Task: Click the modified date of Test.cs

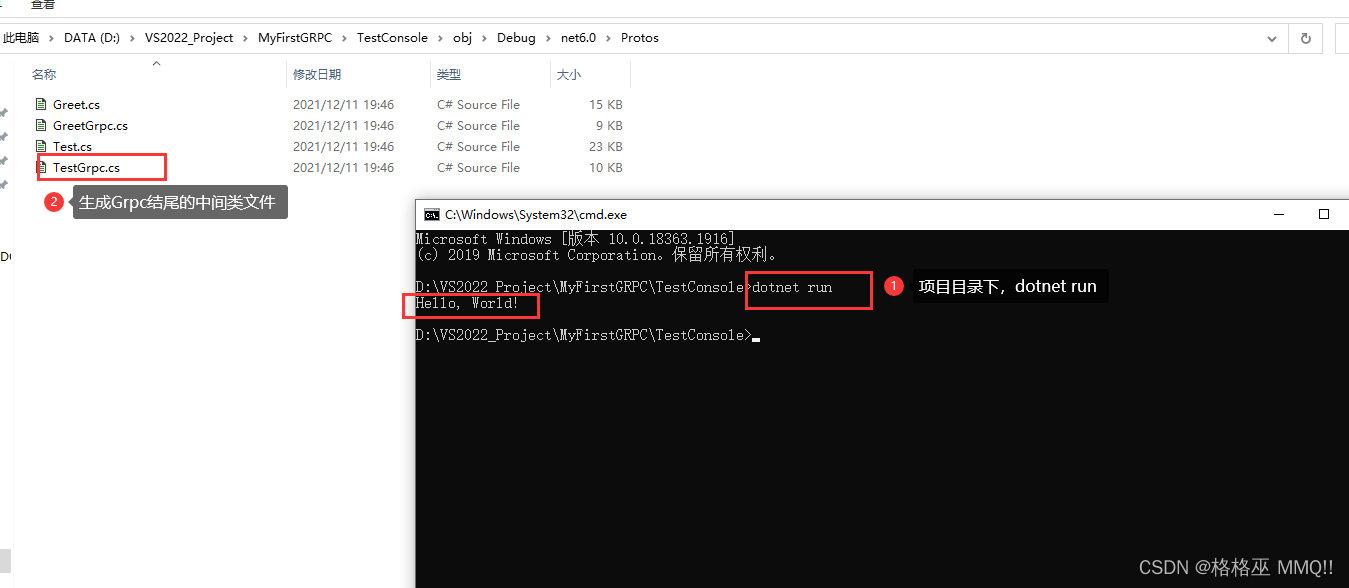Action: pyautogui.click(x=343, y=146)
